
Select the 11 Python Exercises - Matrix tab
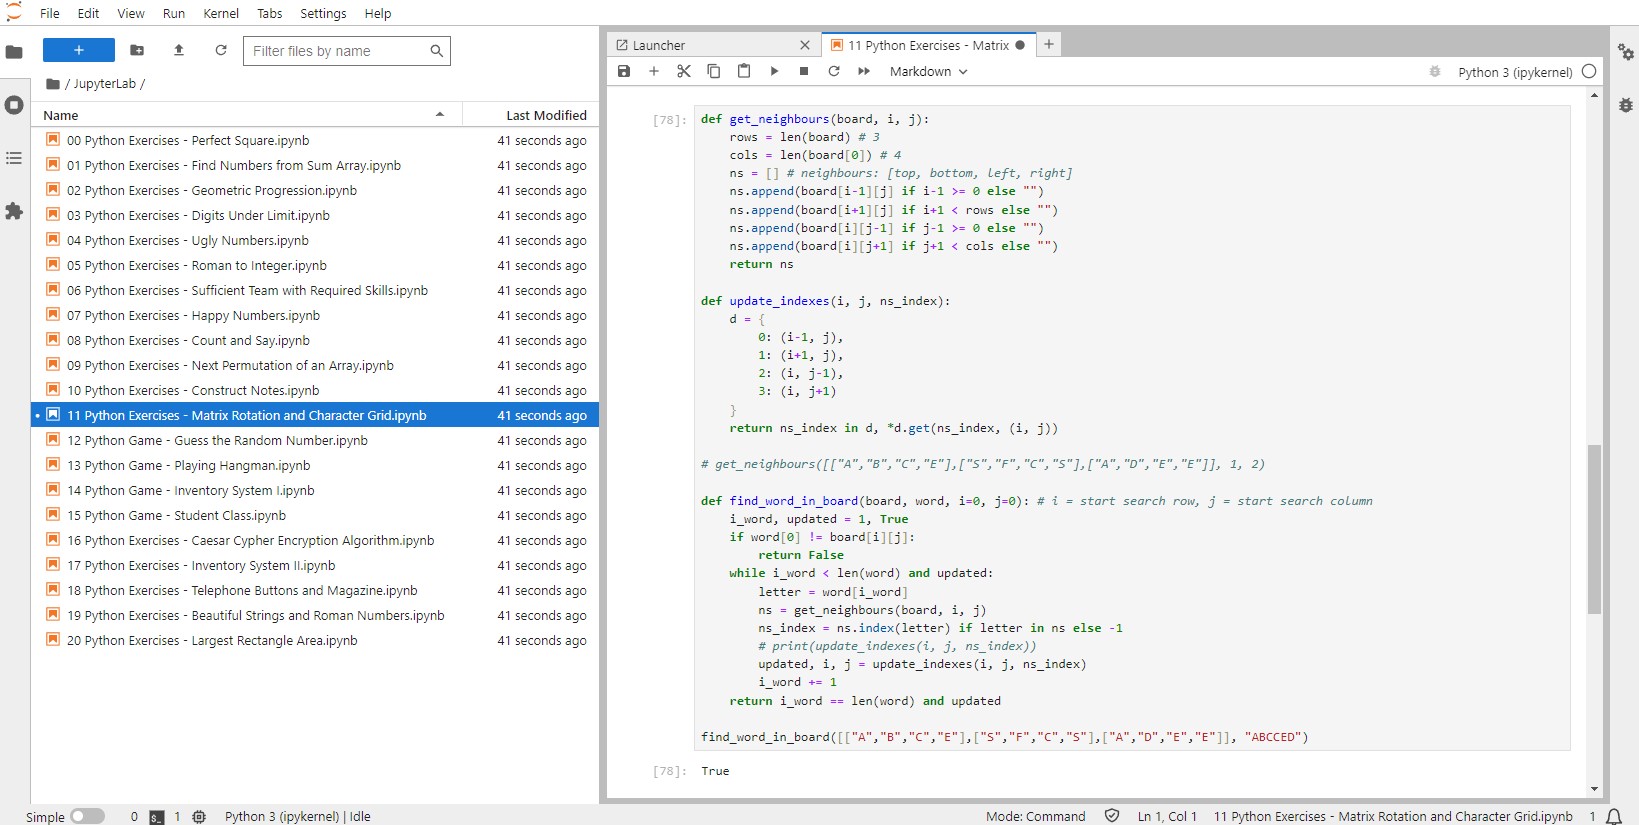coord(928,45)
